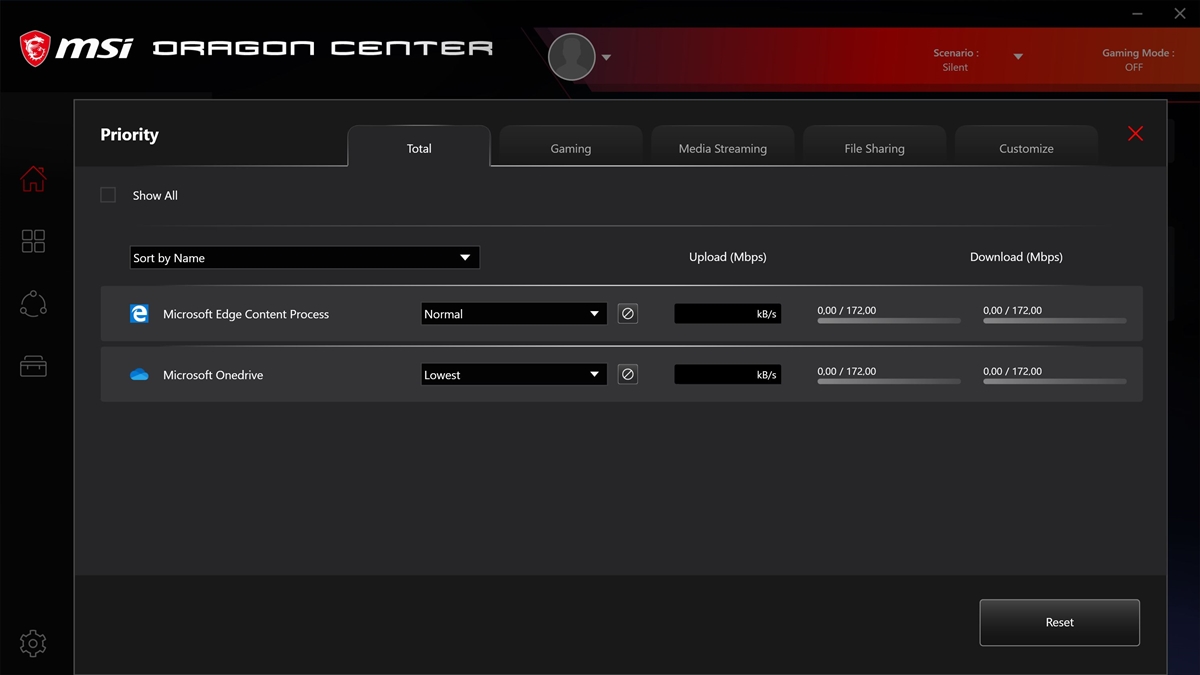The width and height of the screenshot is (1200, 675).
Task: Open the Home sidebar icon
Action: 33,179
